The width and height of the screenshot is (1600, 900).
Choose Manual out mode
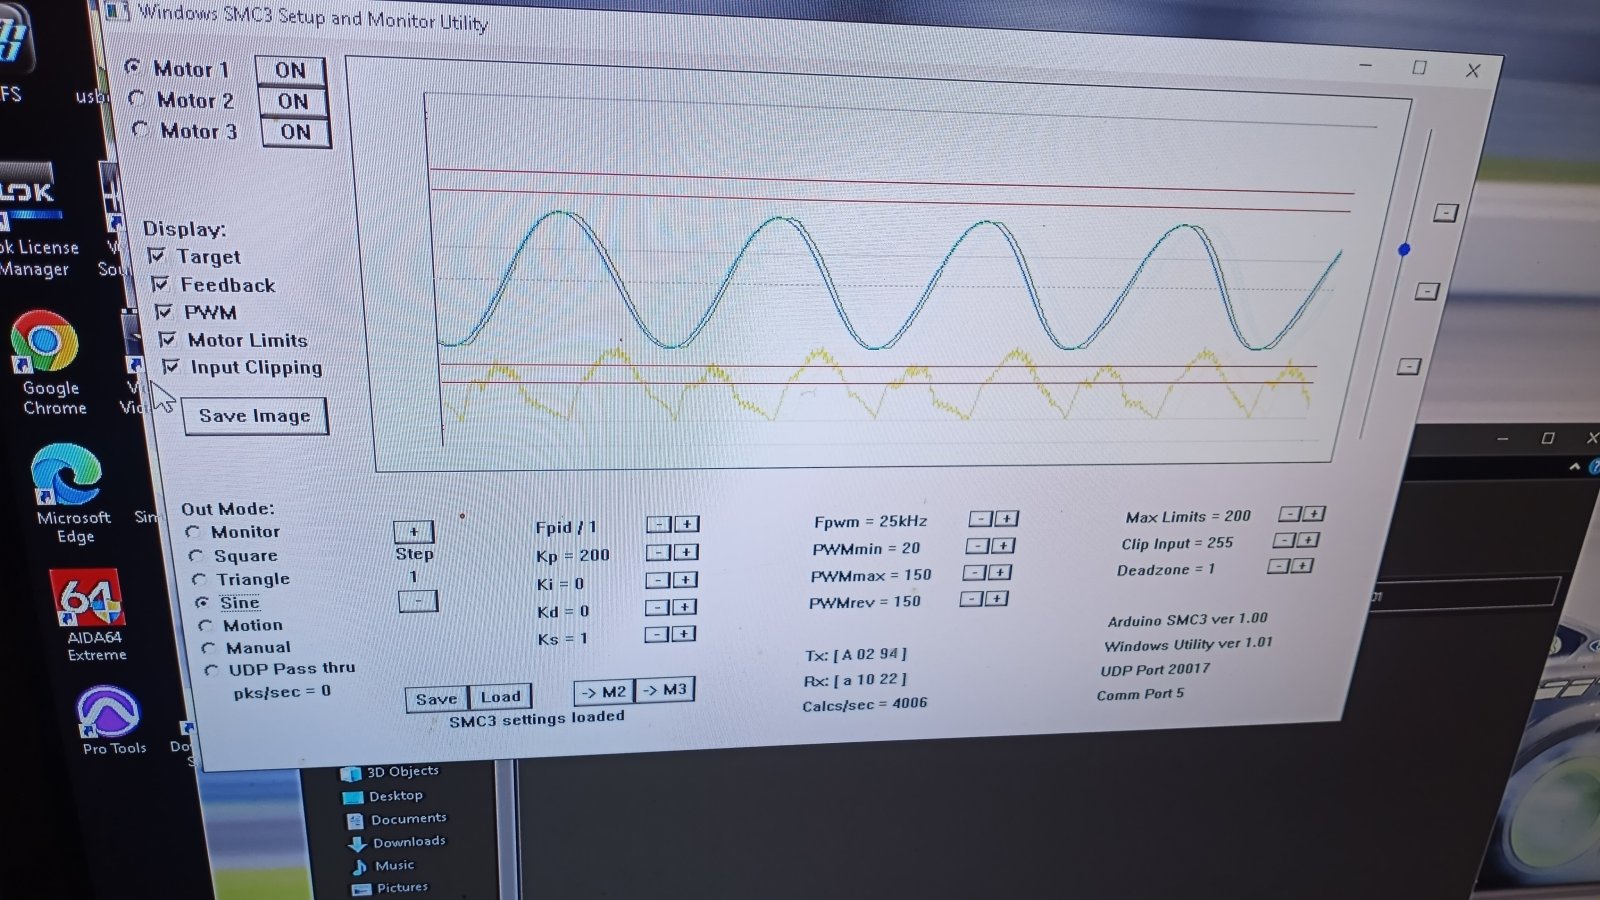click(208, 648)
